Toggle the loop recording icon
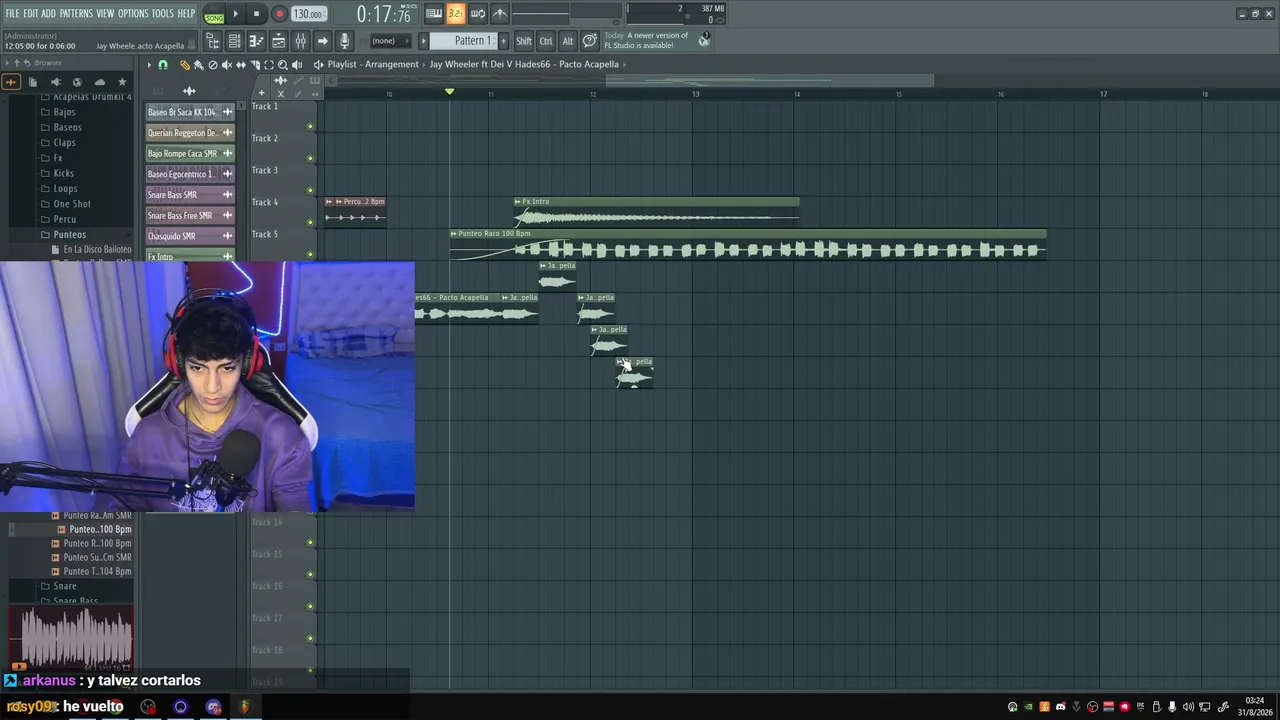Image resolution: width=1280 pixels, height=720 pixels. coord(478,13)
